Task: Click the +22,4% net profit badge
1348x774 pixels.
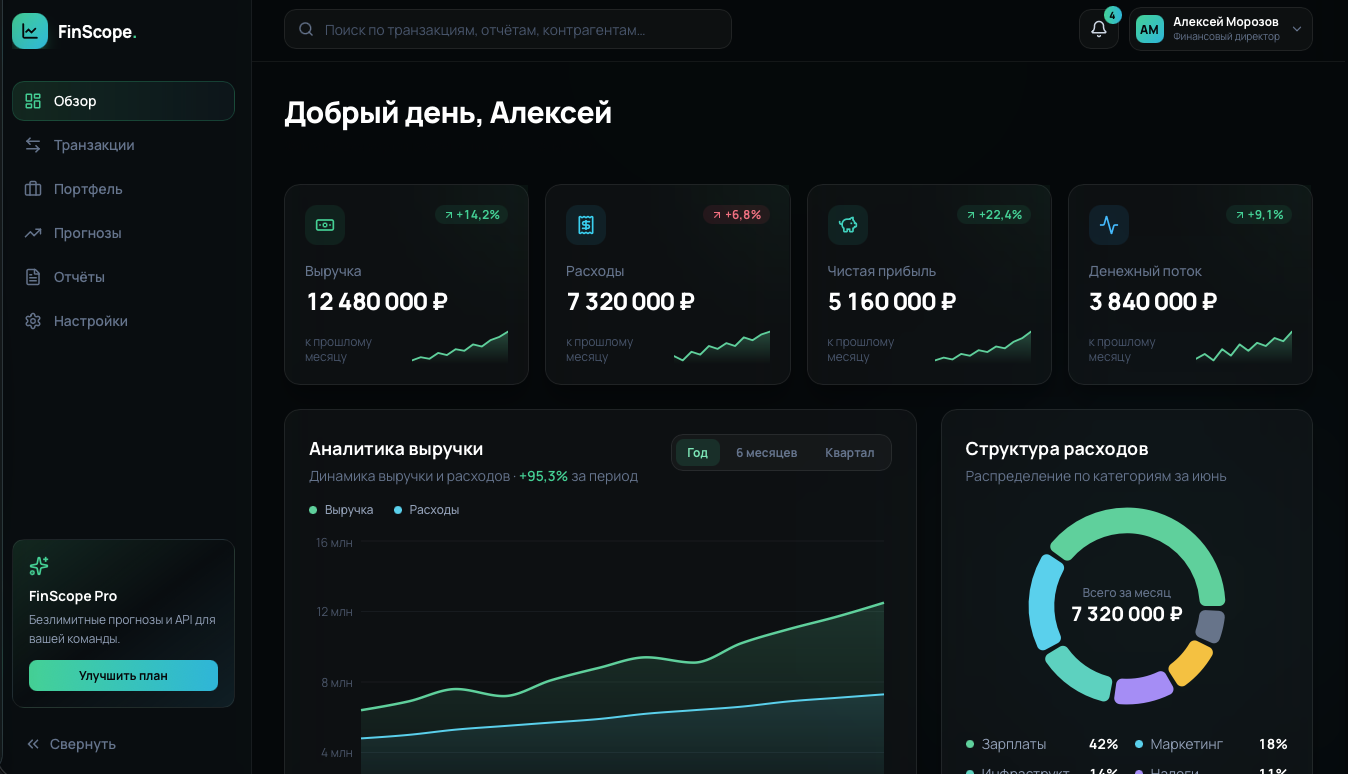Action: (994, 214)
